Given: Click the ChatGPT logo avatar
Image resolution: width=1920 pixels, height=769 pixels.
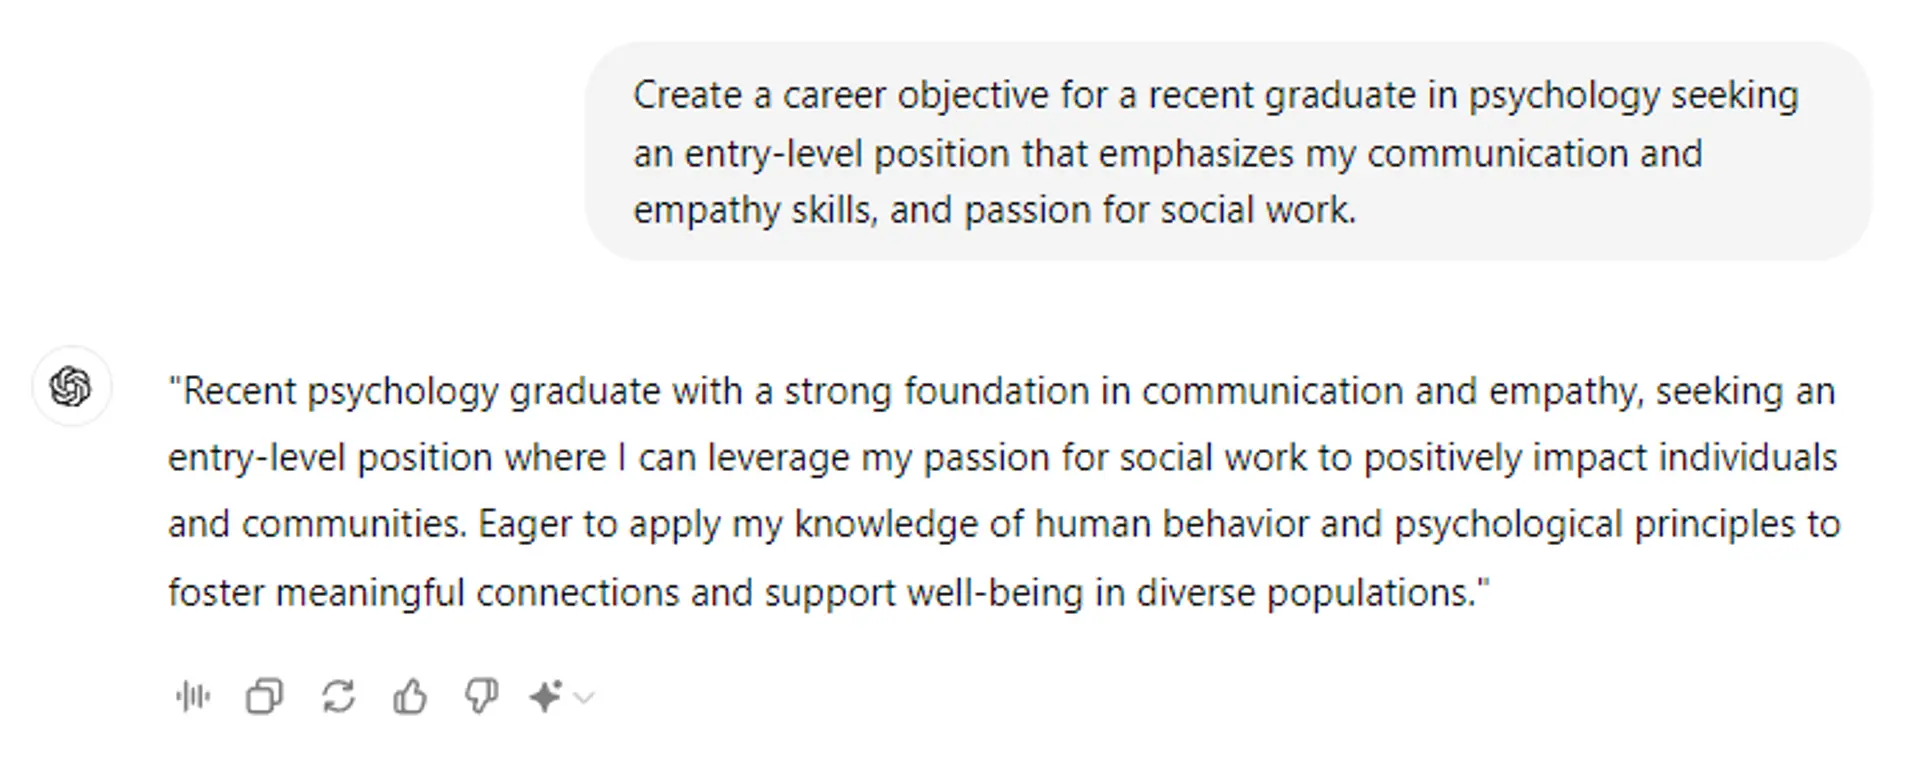Looking at the screenshot, I should [x=71, y=387].
